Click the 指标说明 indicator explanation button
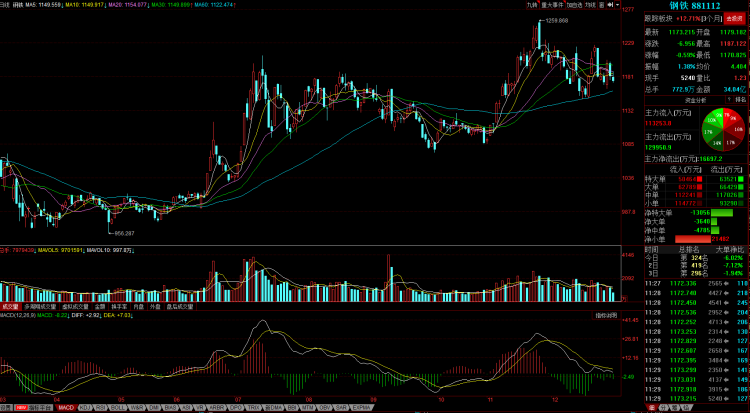750x413 pixels. pos(606,316)
